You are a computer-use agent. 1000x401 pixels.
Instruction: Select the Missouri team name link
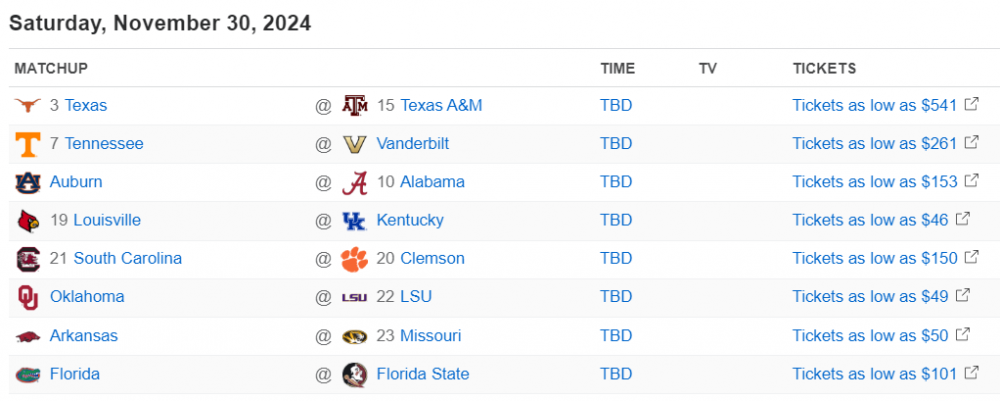point(430,336)
